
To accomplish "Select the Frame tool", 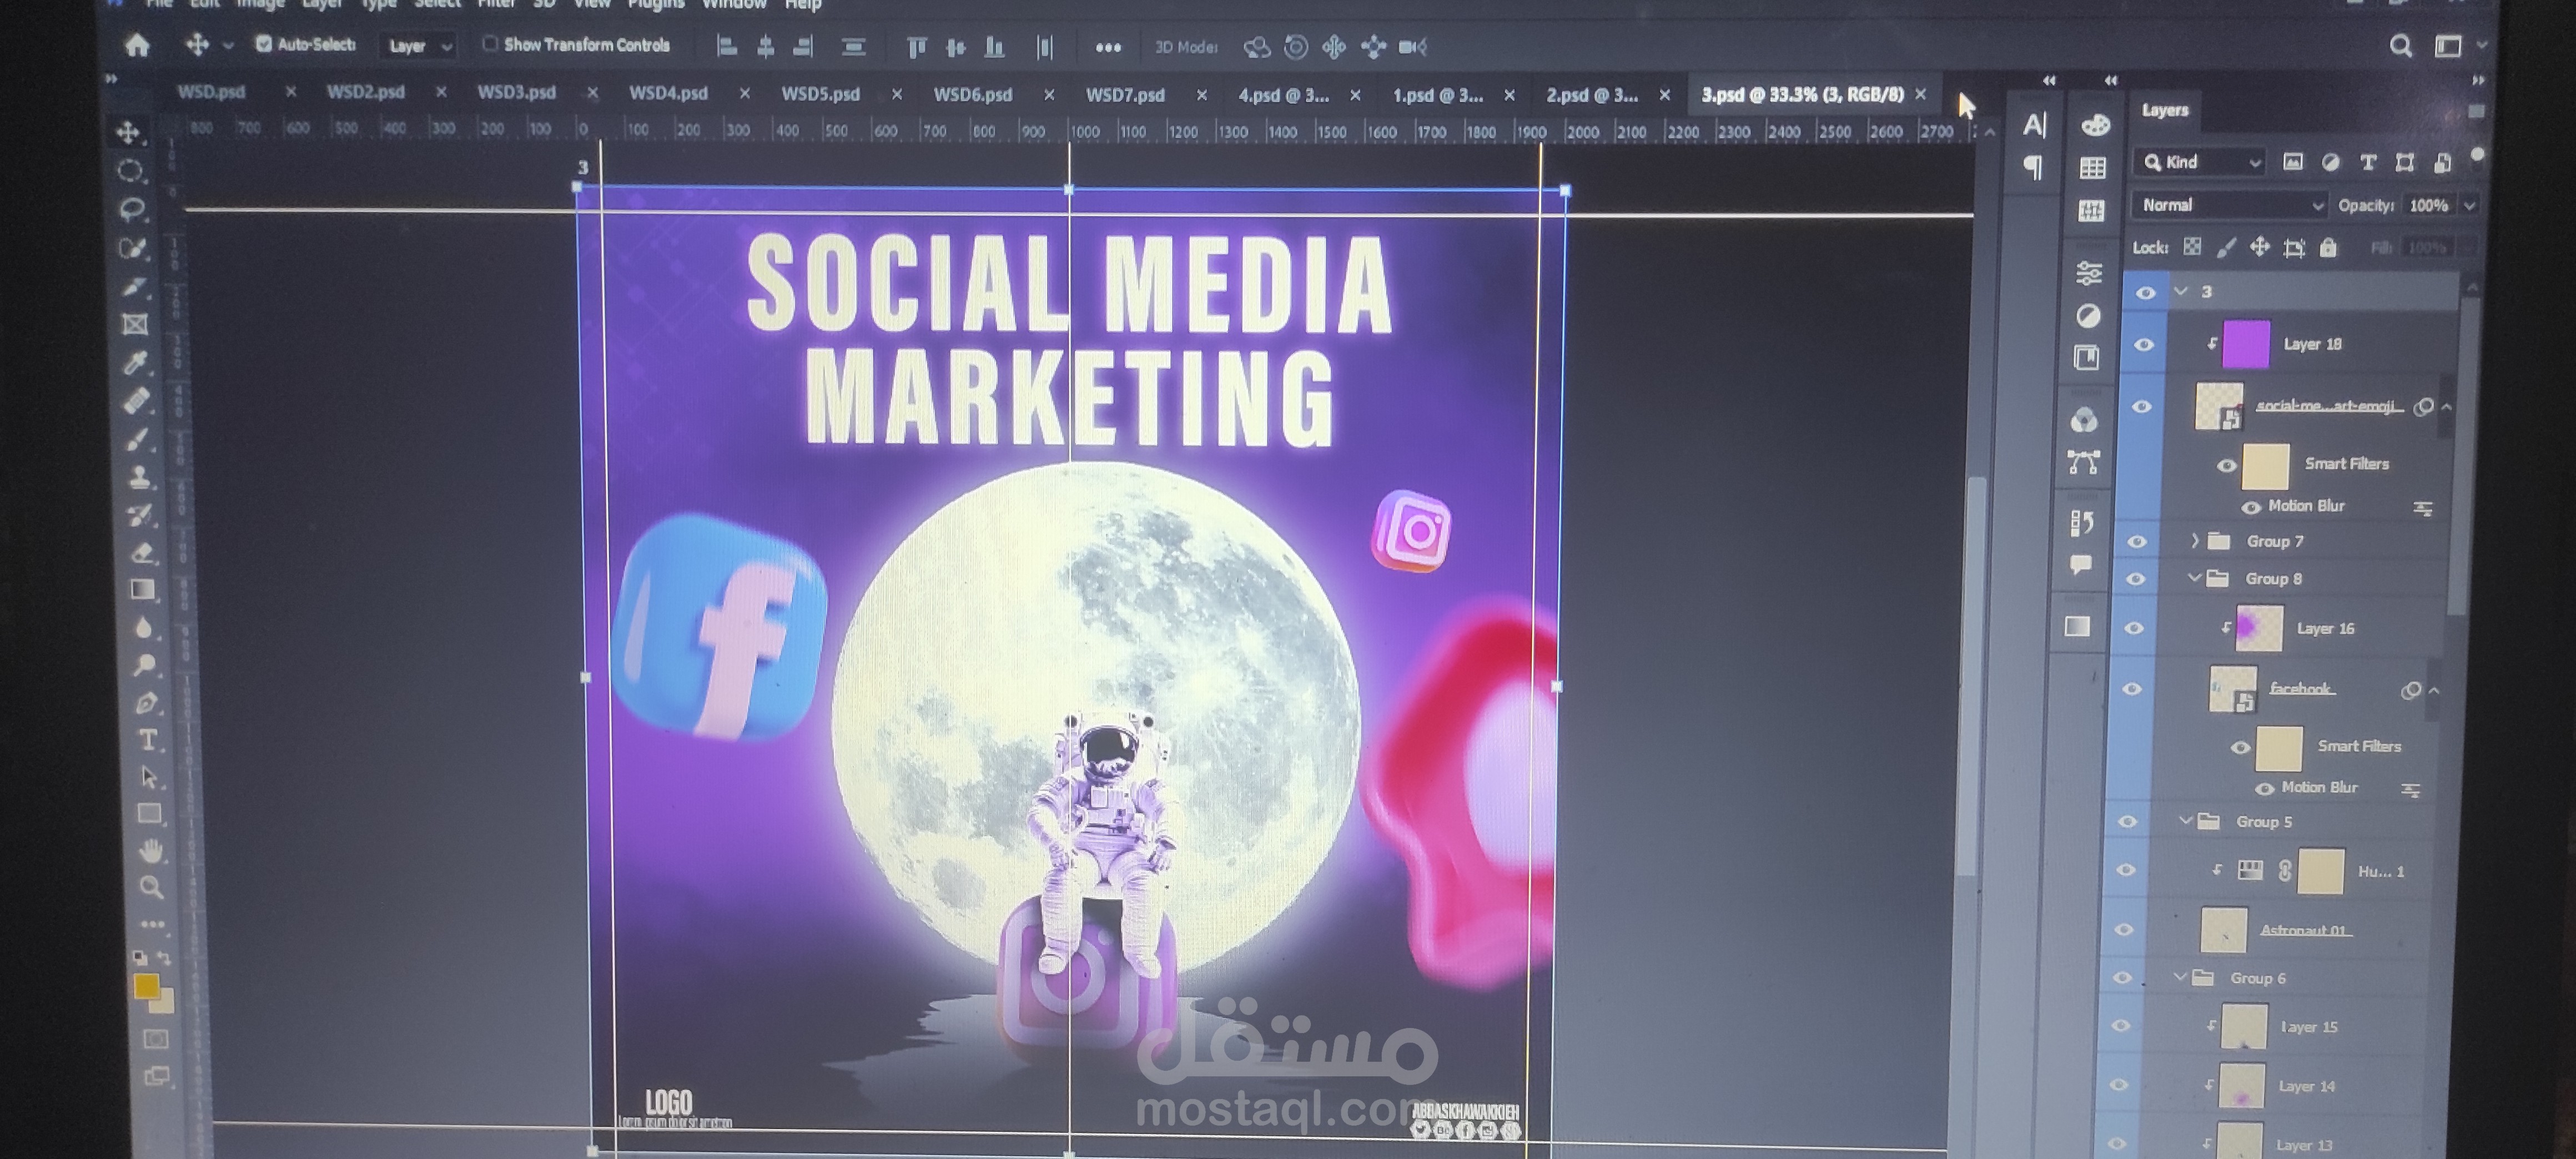I will (135, 324).
